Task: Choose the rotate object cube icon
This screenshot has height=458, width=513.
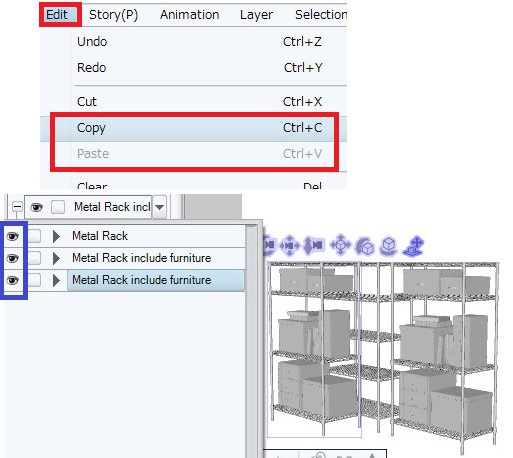Action: tap(364, 246)
